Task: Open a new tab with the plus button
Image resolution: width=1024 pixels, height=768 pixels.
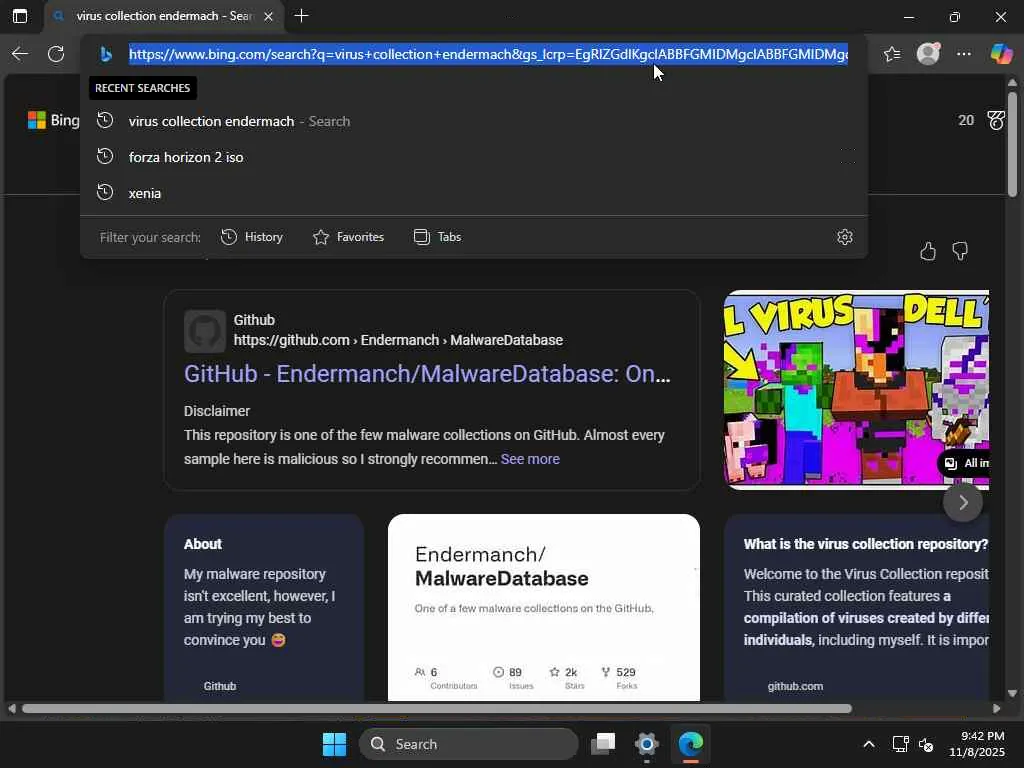Action: point(302,16)
